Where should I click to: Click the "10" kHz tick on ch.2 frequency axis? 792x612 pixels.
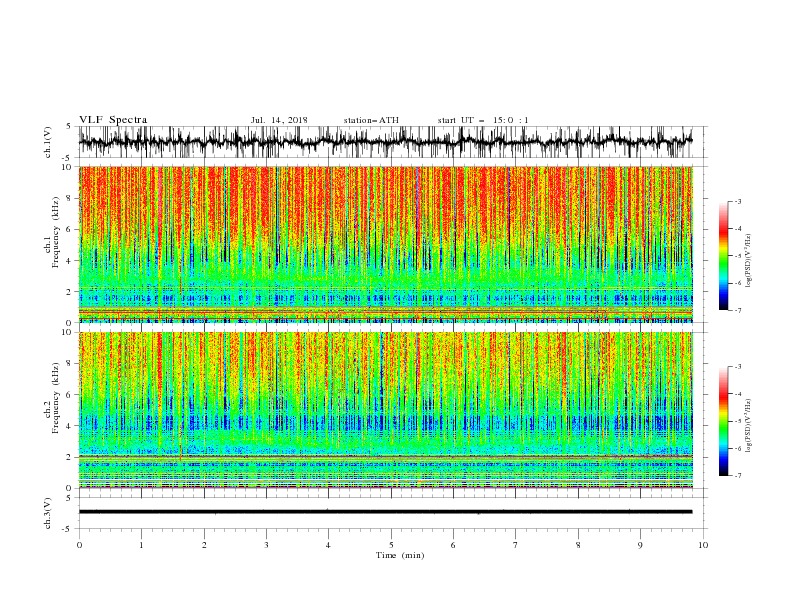click(67, 332)
